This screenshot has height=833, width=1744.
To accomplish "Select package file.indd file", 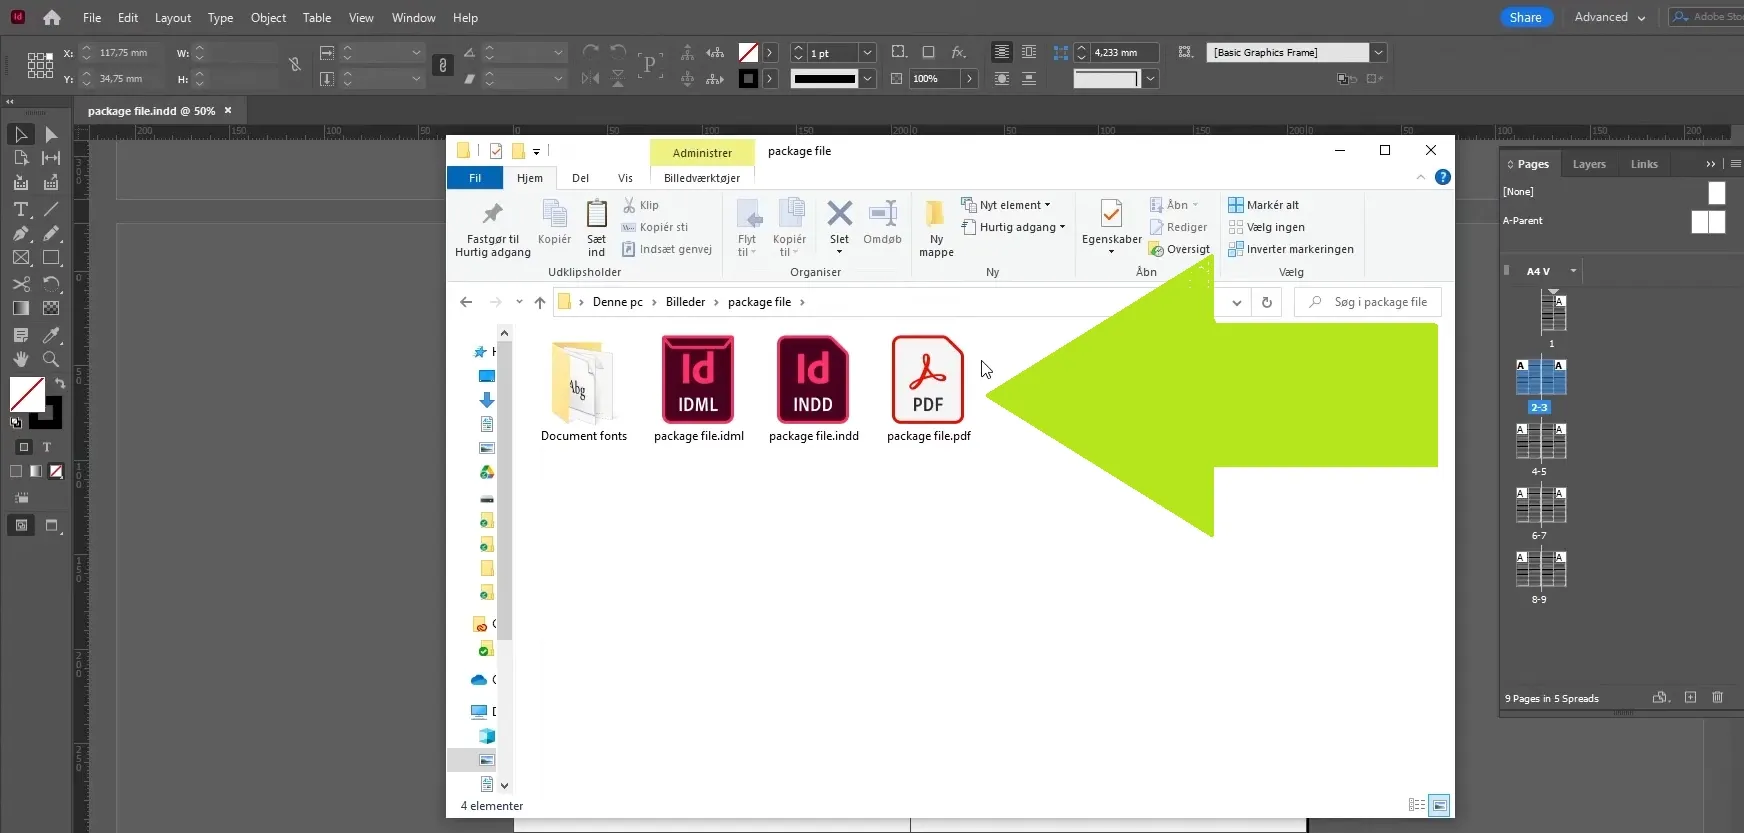I will (813, 389).
